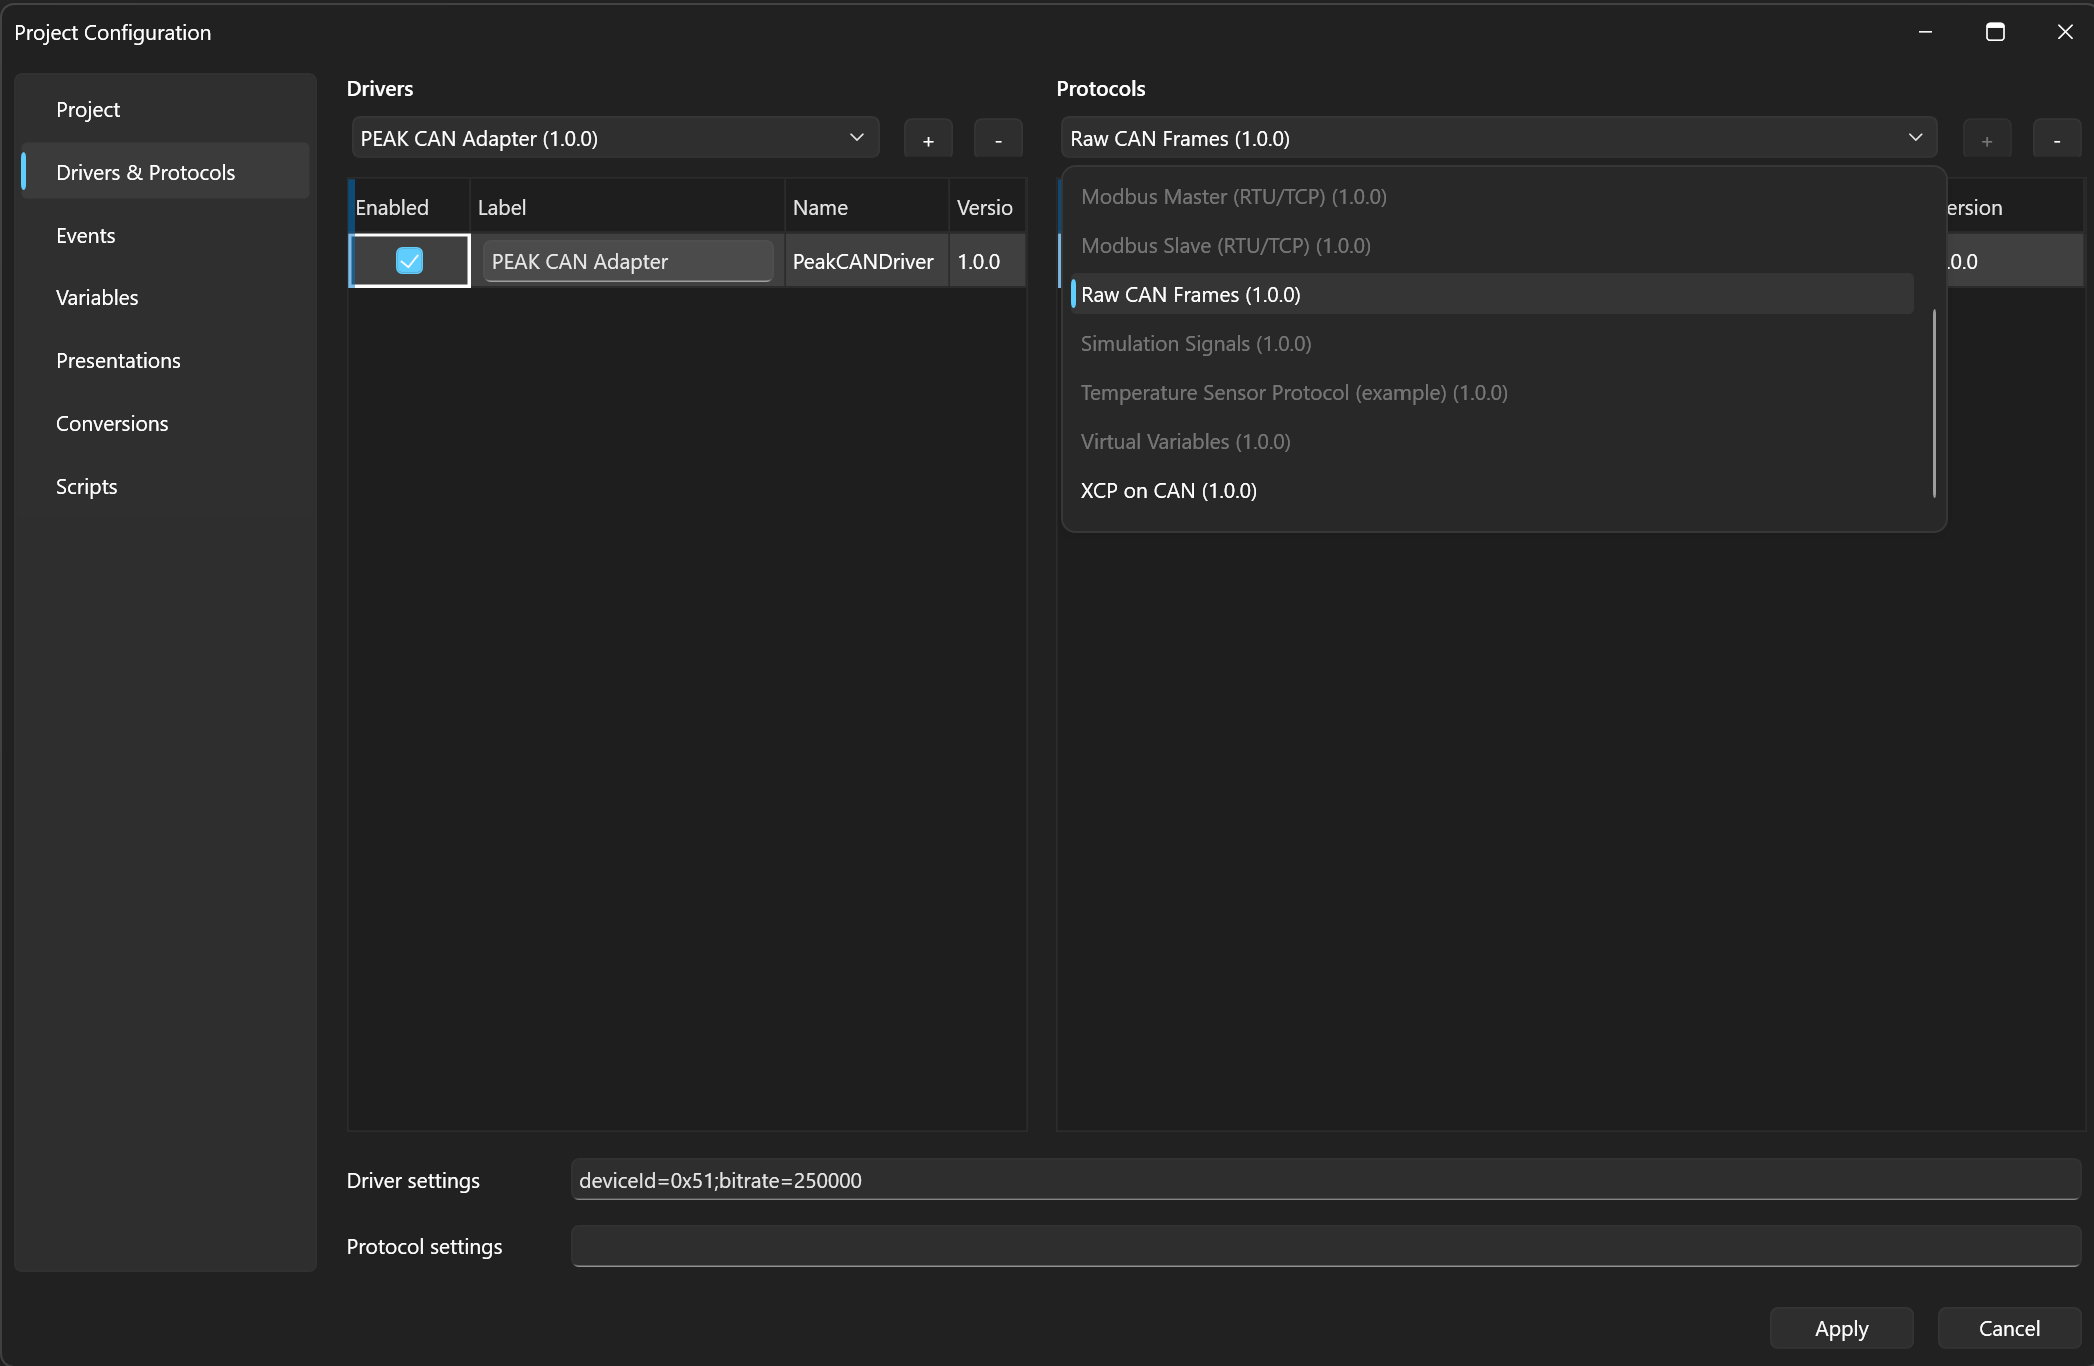Click the Enabled column header
This screenshot has height=1366, width=2094.
click(x=410, y=208)
